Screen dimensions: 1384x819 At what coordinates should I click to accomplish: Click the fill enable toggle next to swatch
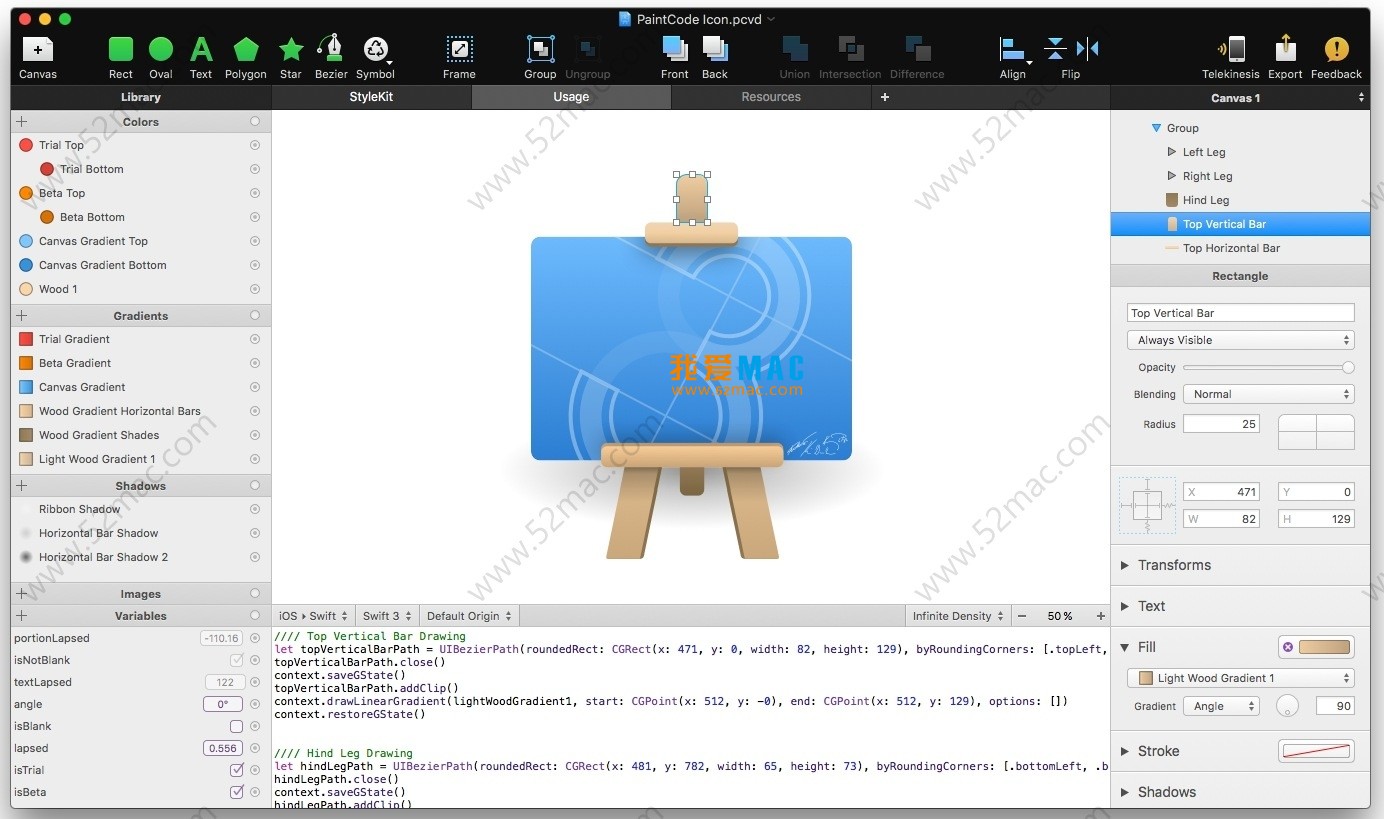[1288, 647]
